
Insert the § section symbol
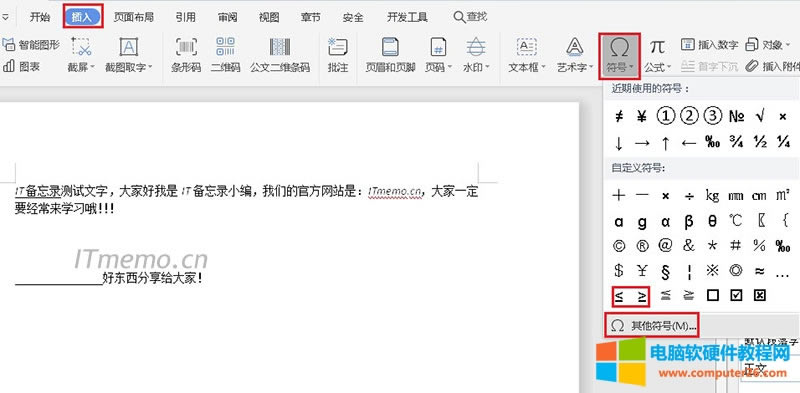(665, 272)
